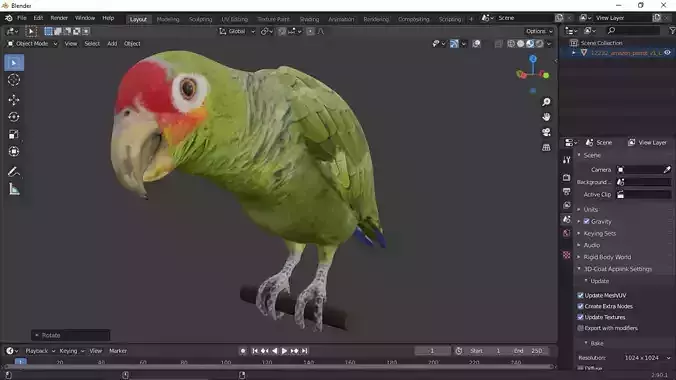Open the Render menu

click(x=59, y=18)
